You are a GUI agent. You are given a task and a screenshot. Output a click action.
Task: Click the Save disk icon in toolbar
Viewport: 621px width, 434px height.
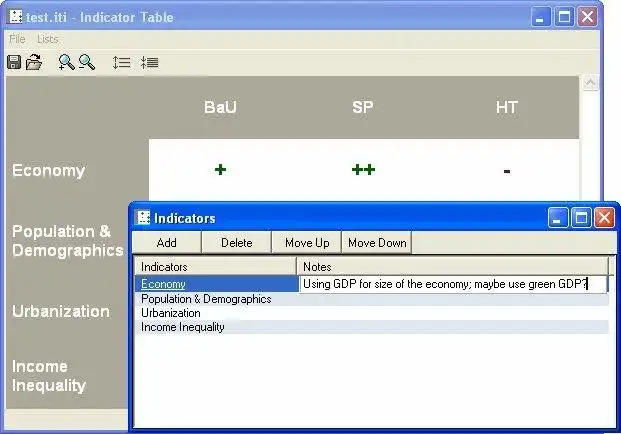14,62
